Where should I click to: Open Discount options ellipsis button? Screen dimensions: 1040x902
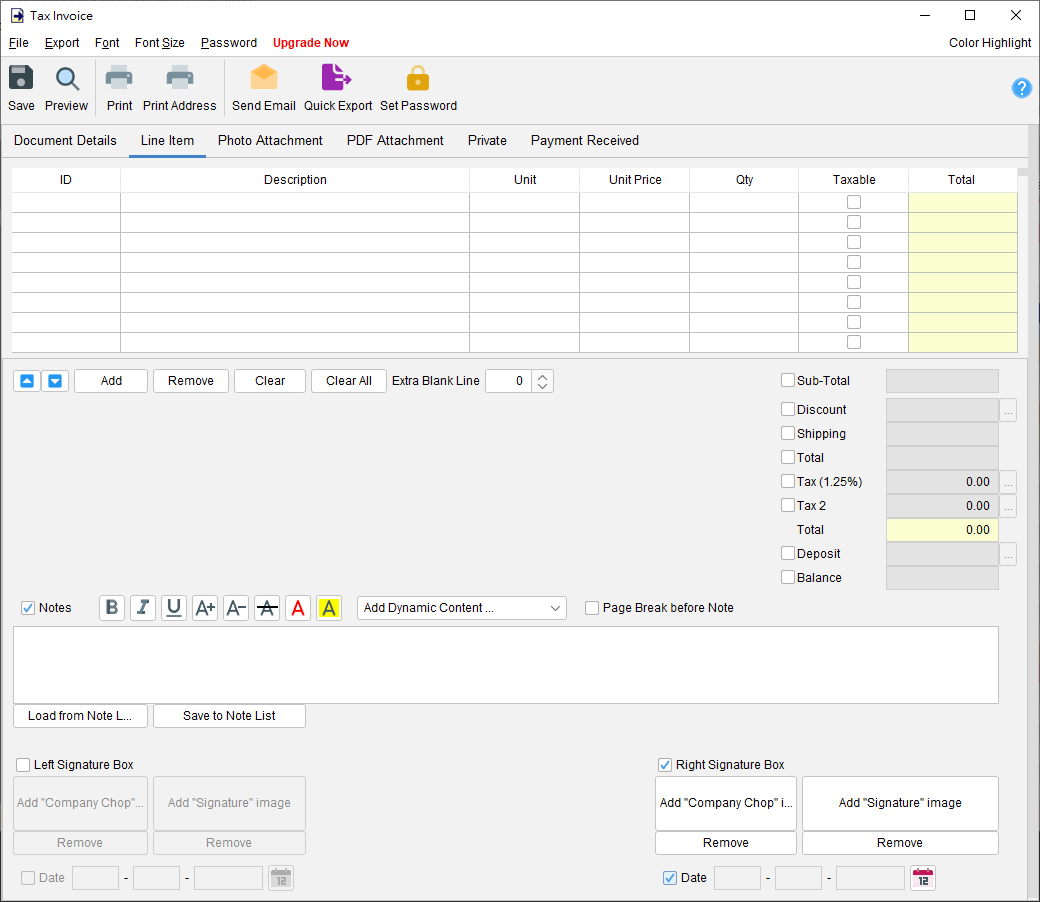(x=1008, y=410)
